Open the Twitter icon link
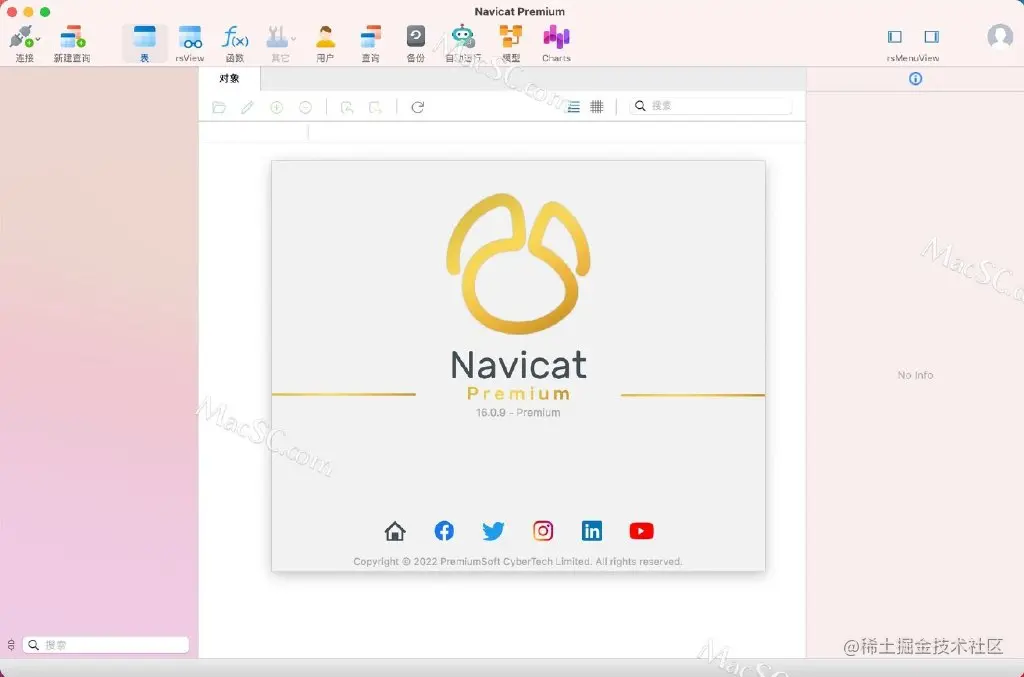Viewport: 1024px width, 677px height. coord(493,531)
